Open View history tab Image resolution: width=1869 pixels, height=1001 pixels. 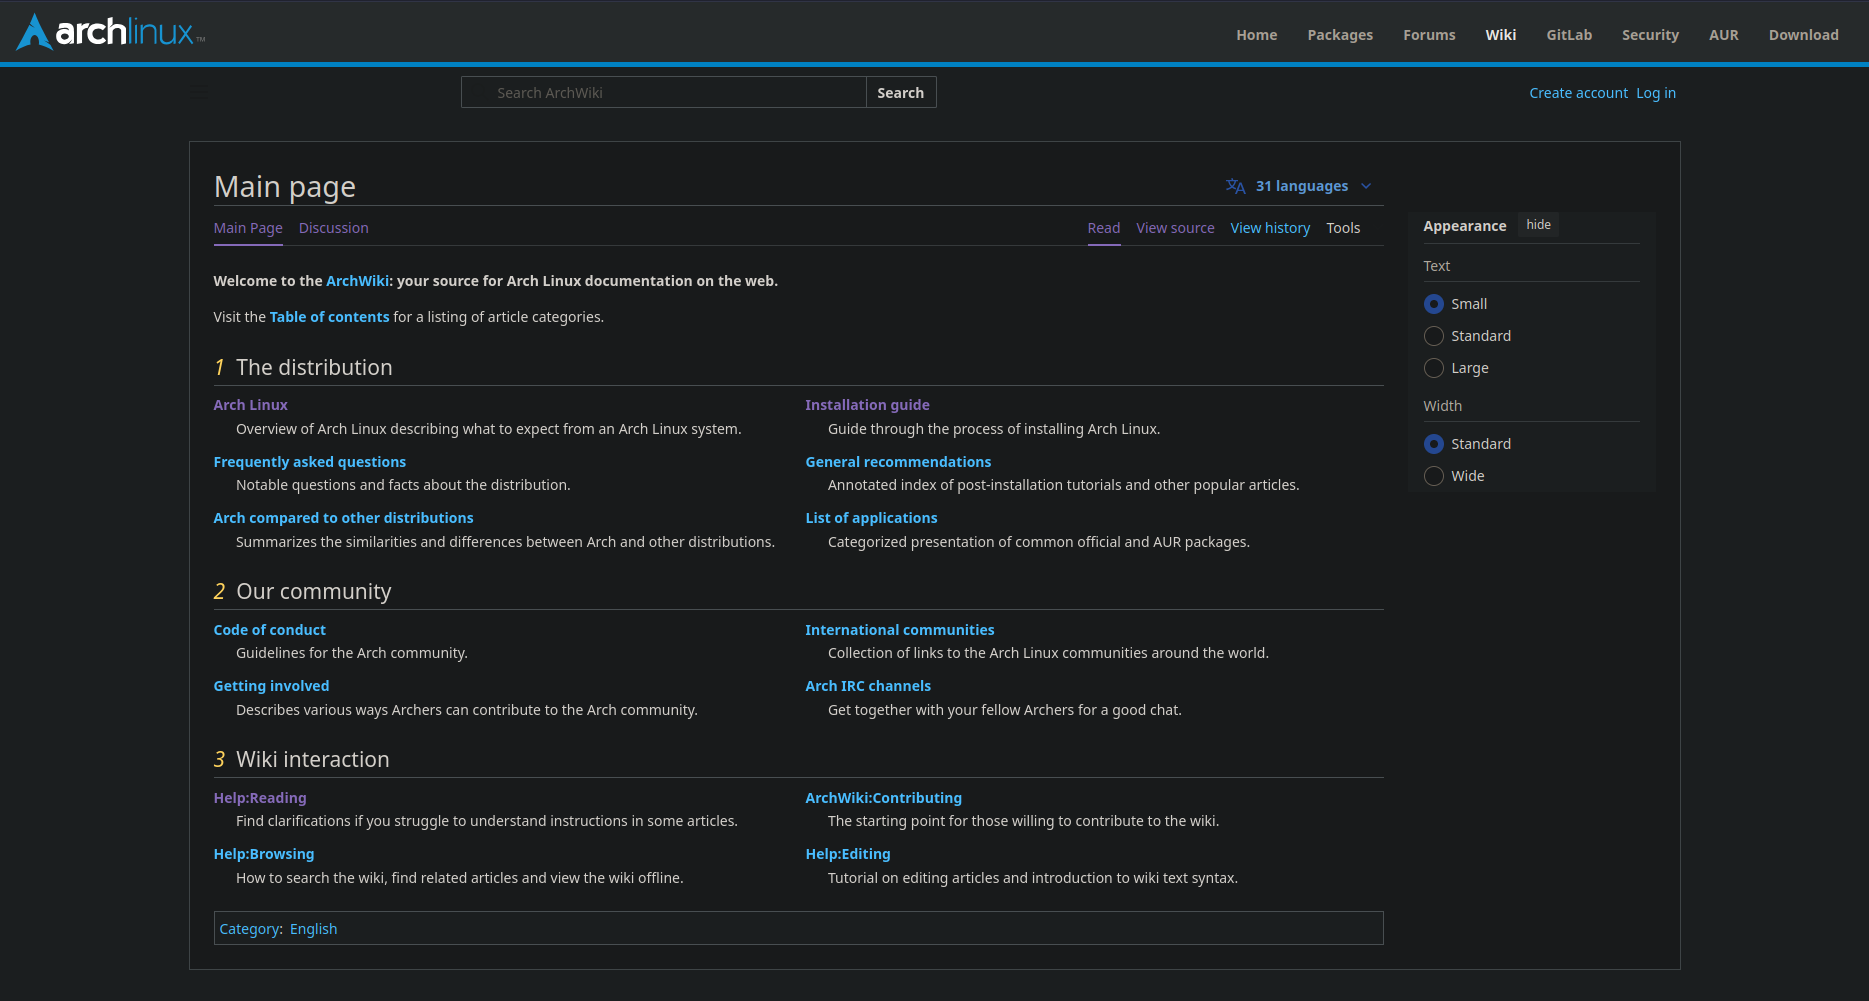[x=1270, y=228]
